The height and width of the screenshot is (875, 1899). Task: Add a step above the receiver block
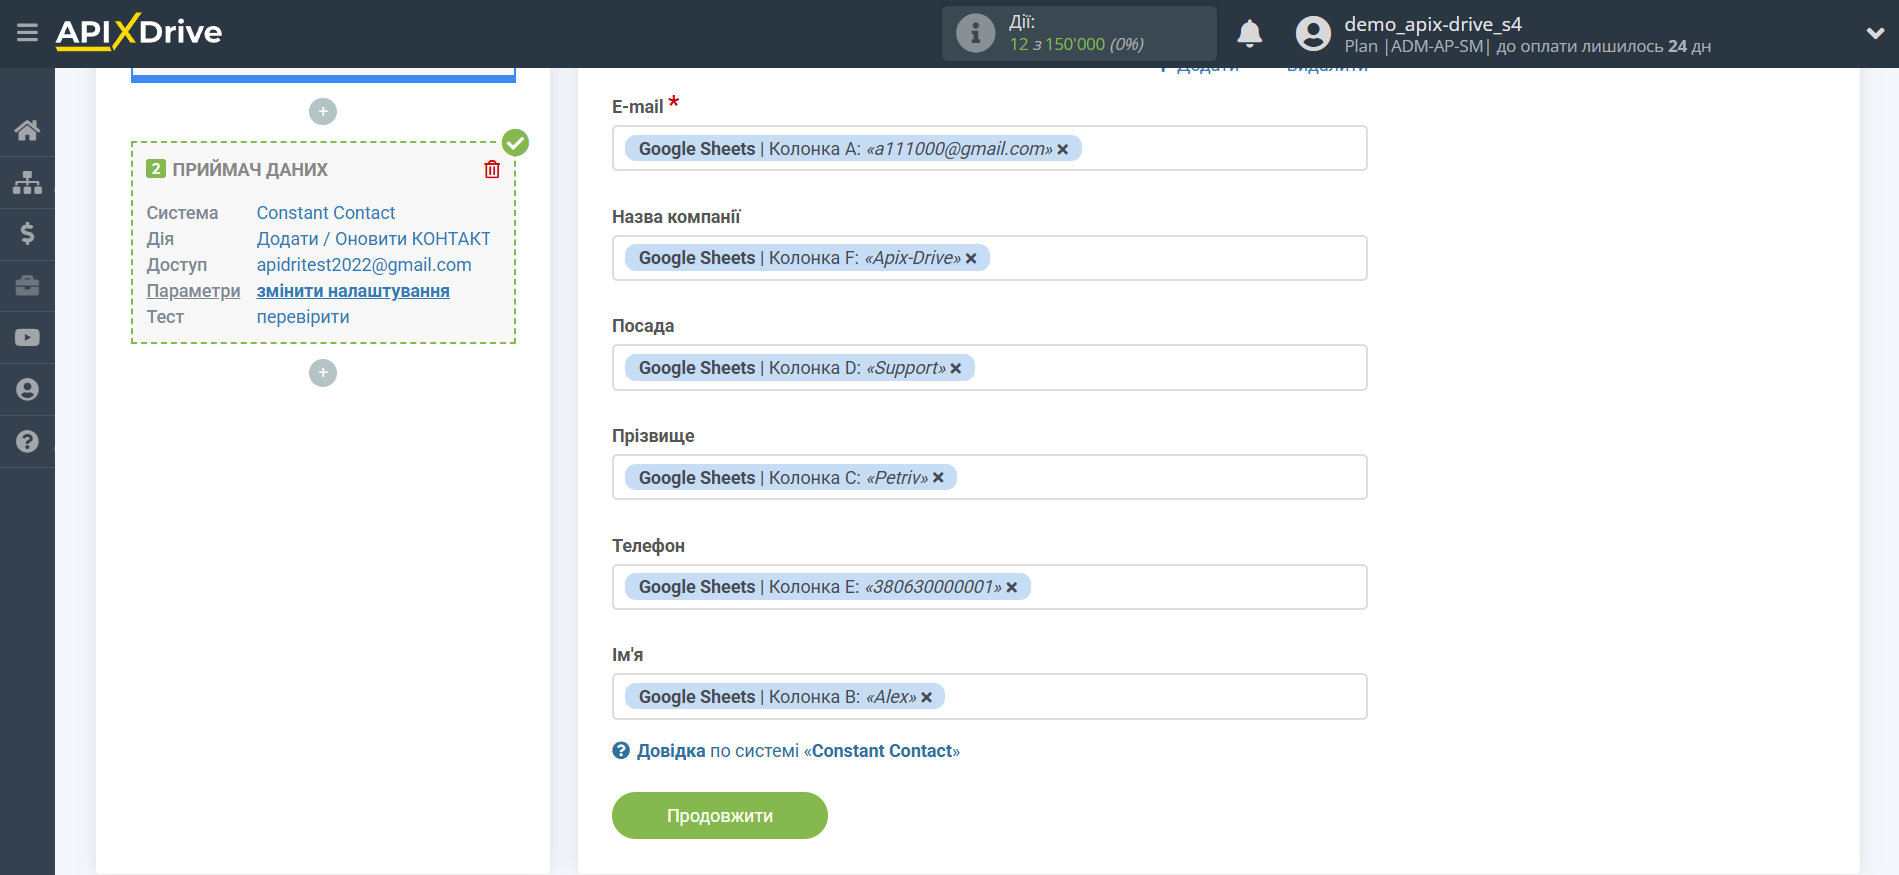(323, 111)
